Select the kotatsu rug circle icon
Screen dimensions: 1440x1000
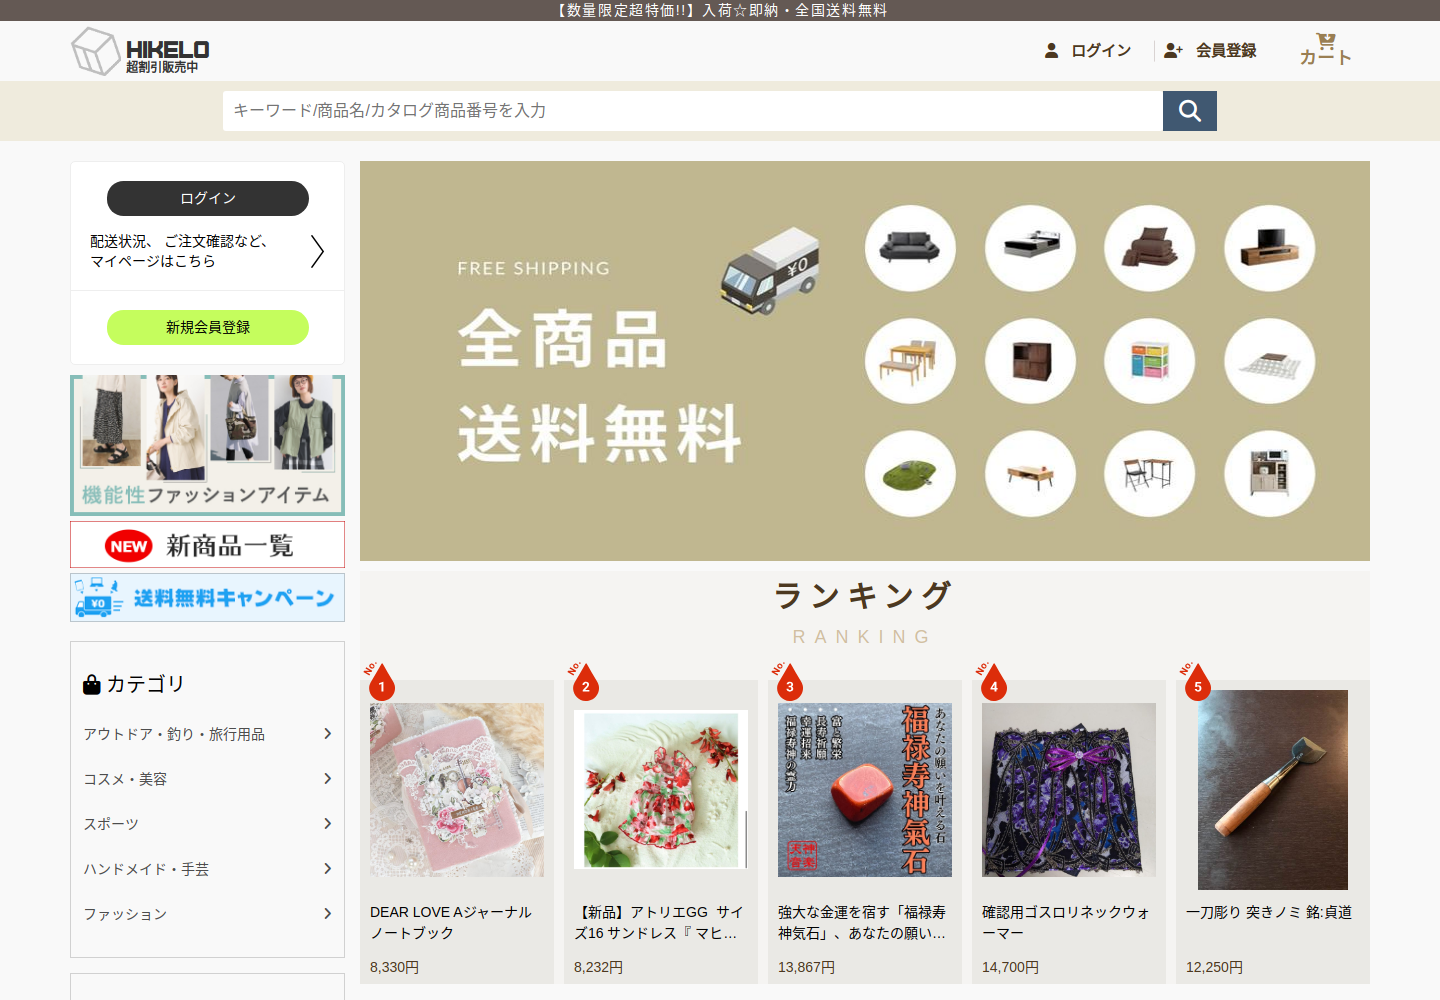[1269, 361]
